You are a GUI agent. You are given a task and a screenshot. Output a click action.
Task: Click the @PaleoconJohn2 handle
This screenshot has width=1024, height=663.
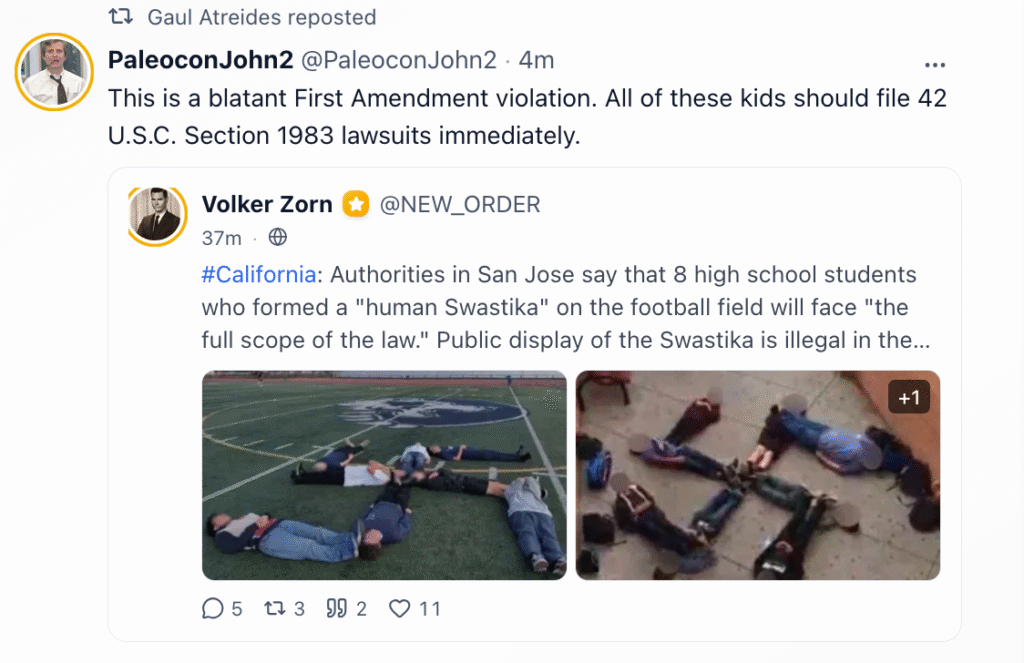pyautogui.click(x=399, y=60)
